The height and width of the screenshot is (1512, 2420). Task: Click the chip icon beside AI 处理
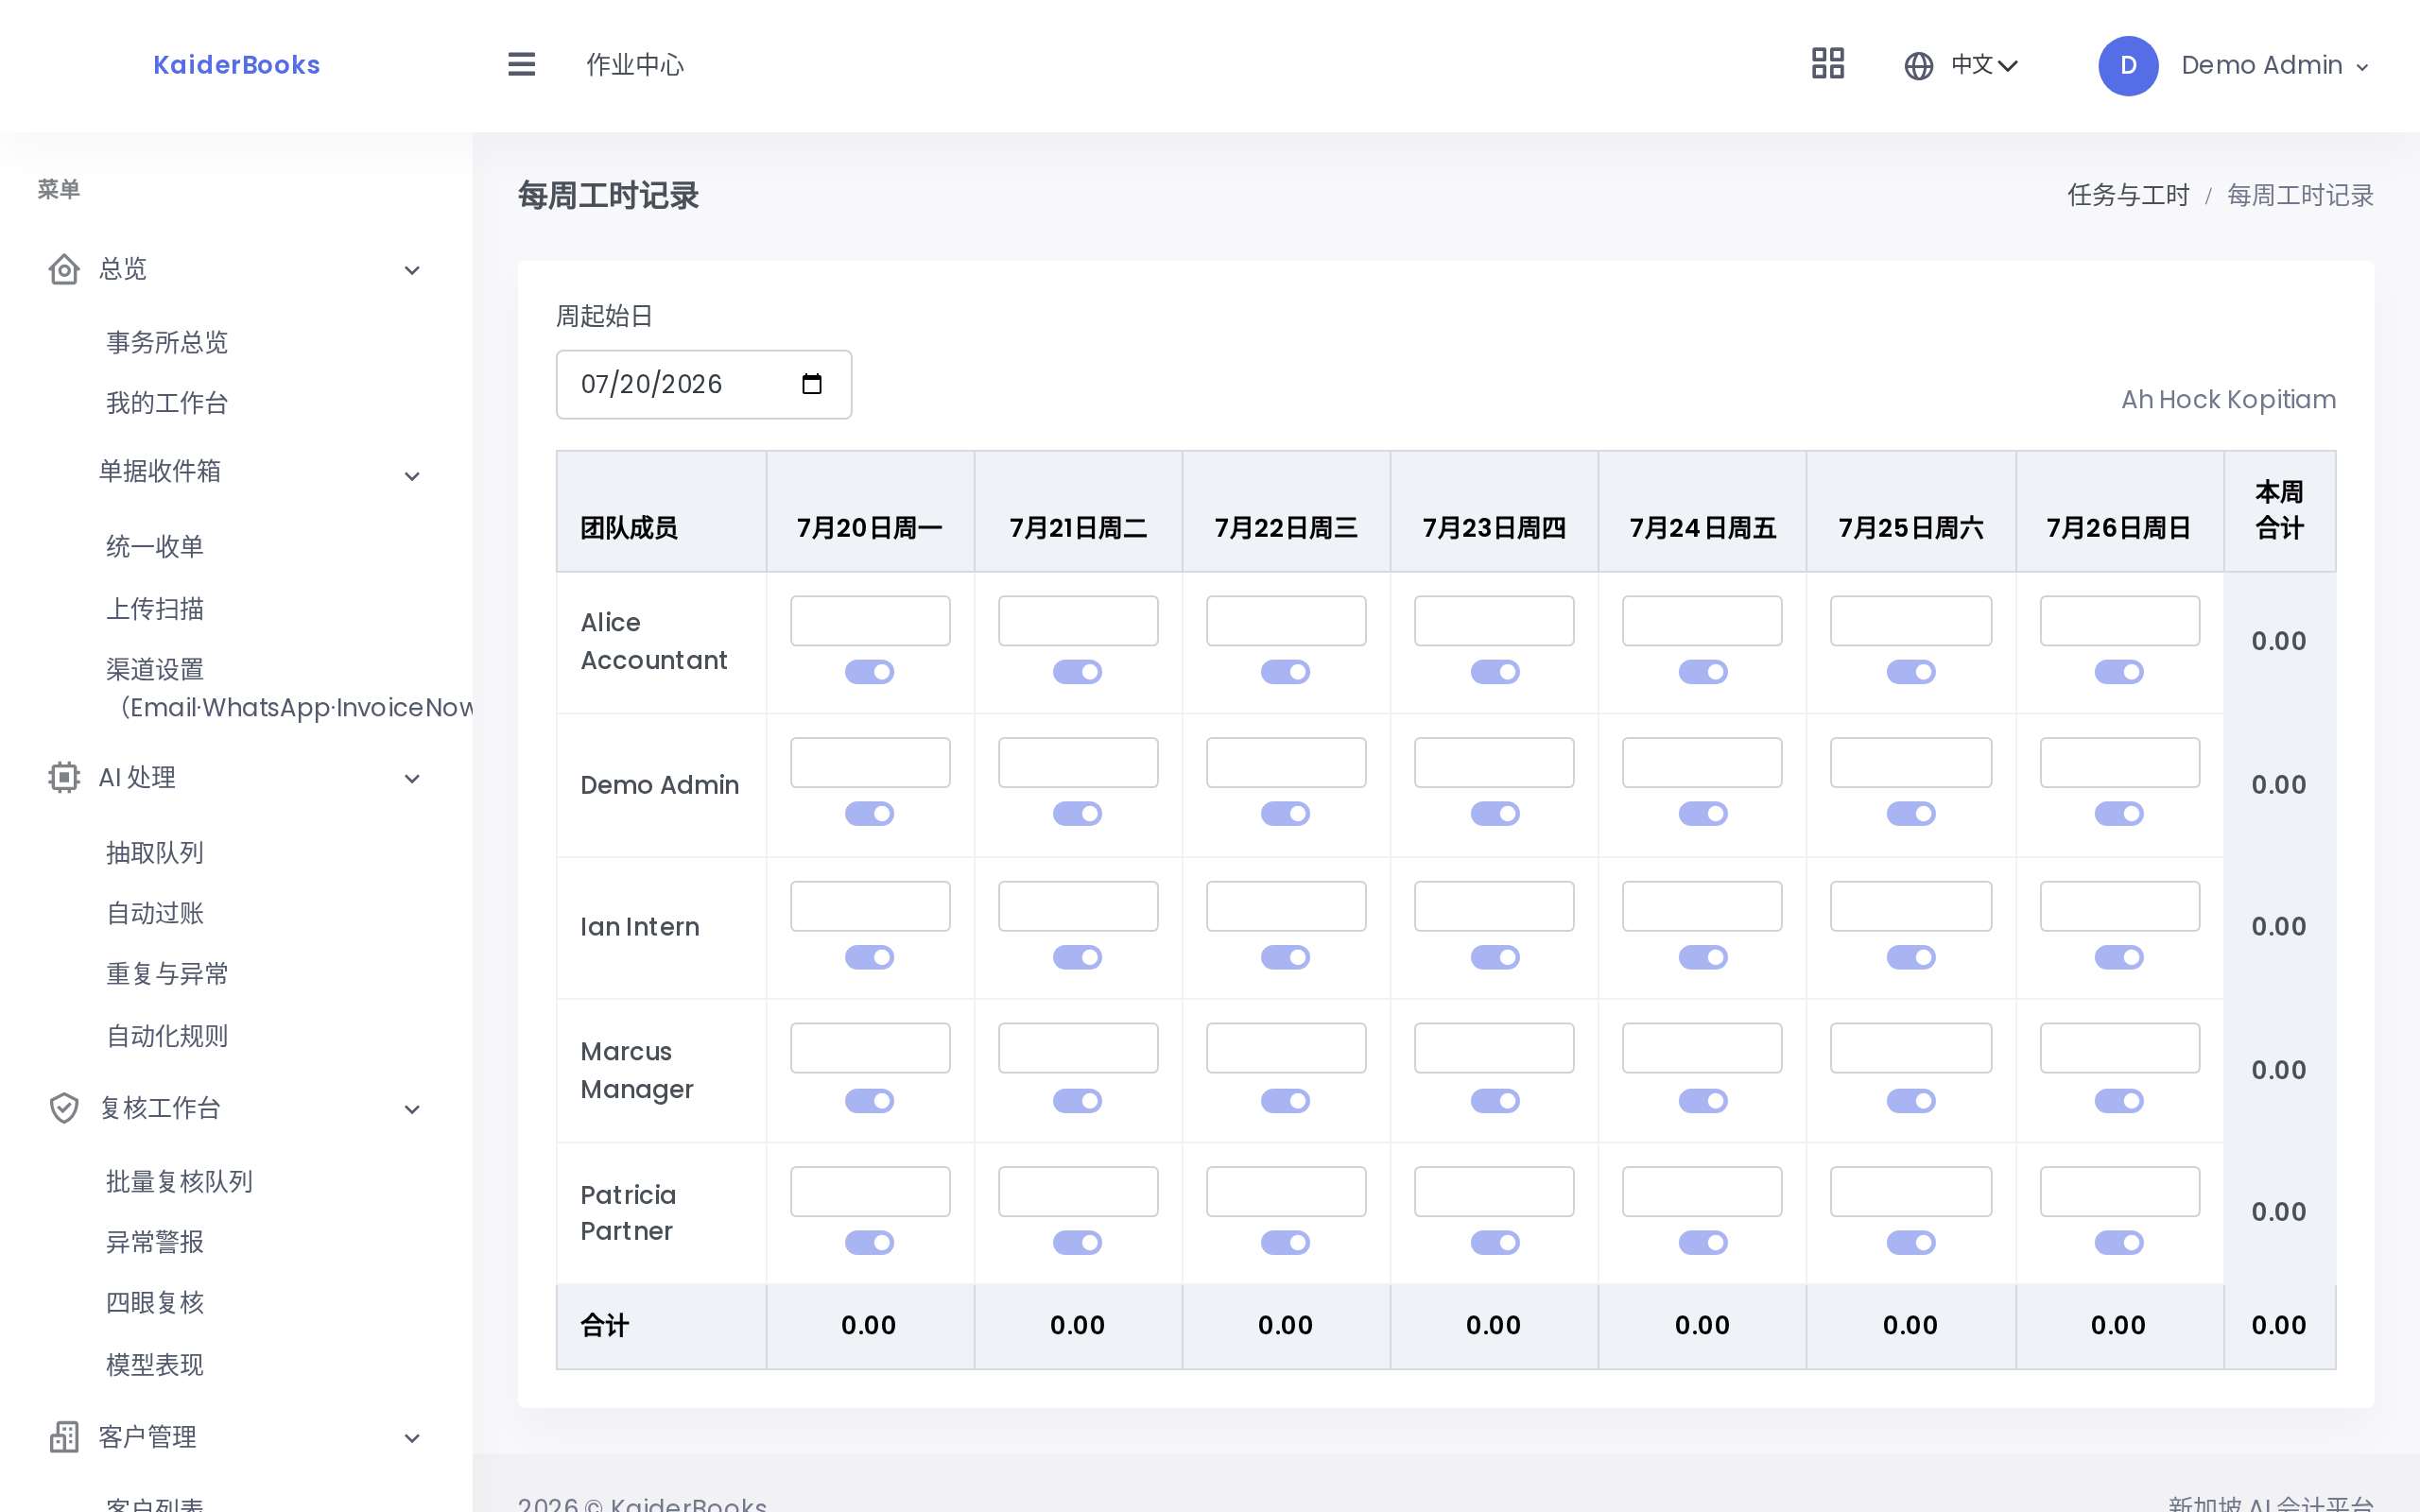(64, 777)
